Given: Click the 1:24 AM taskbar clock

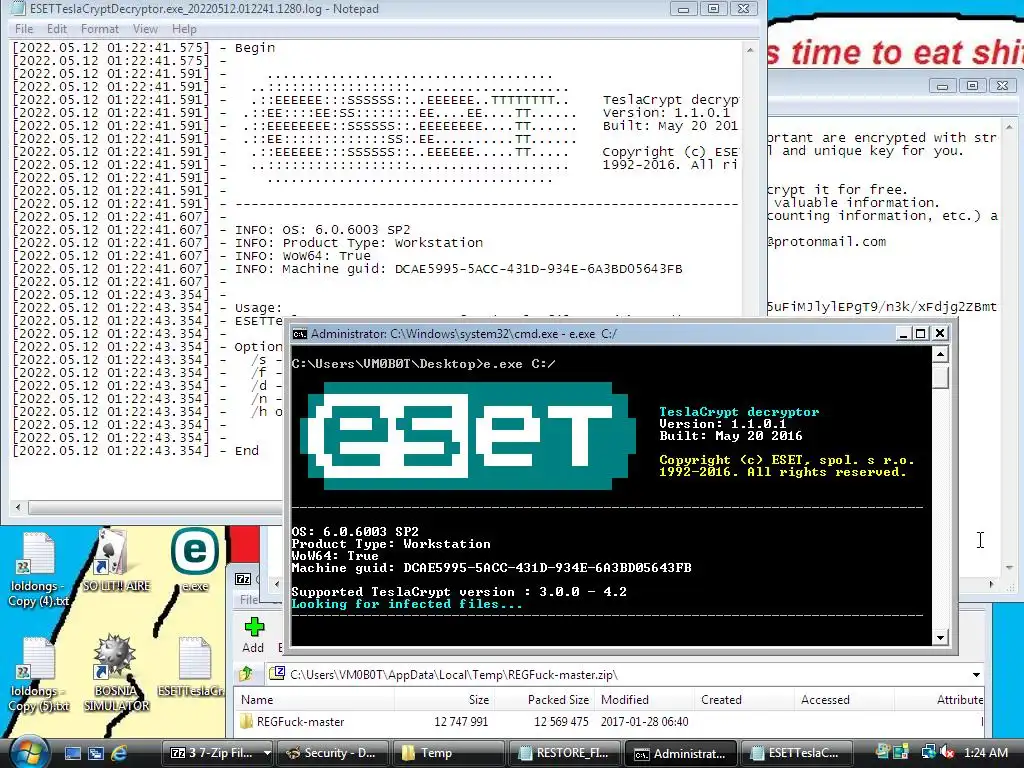Looking at the screenshot, I should coord(985,753).
